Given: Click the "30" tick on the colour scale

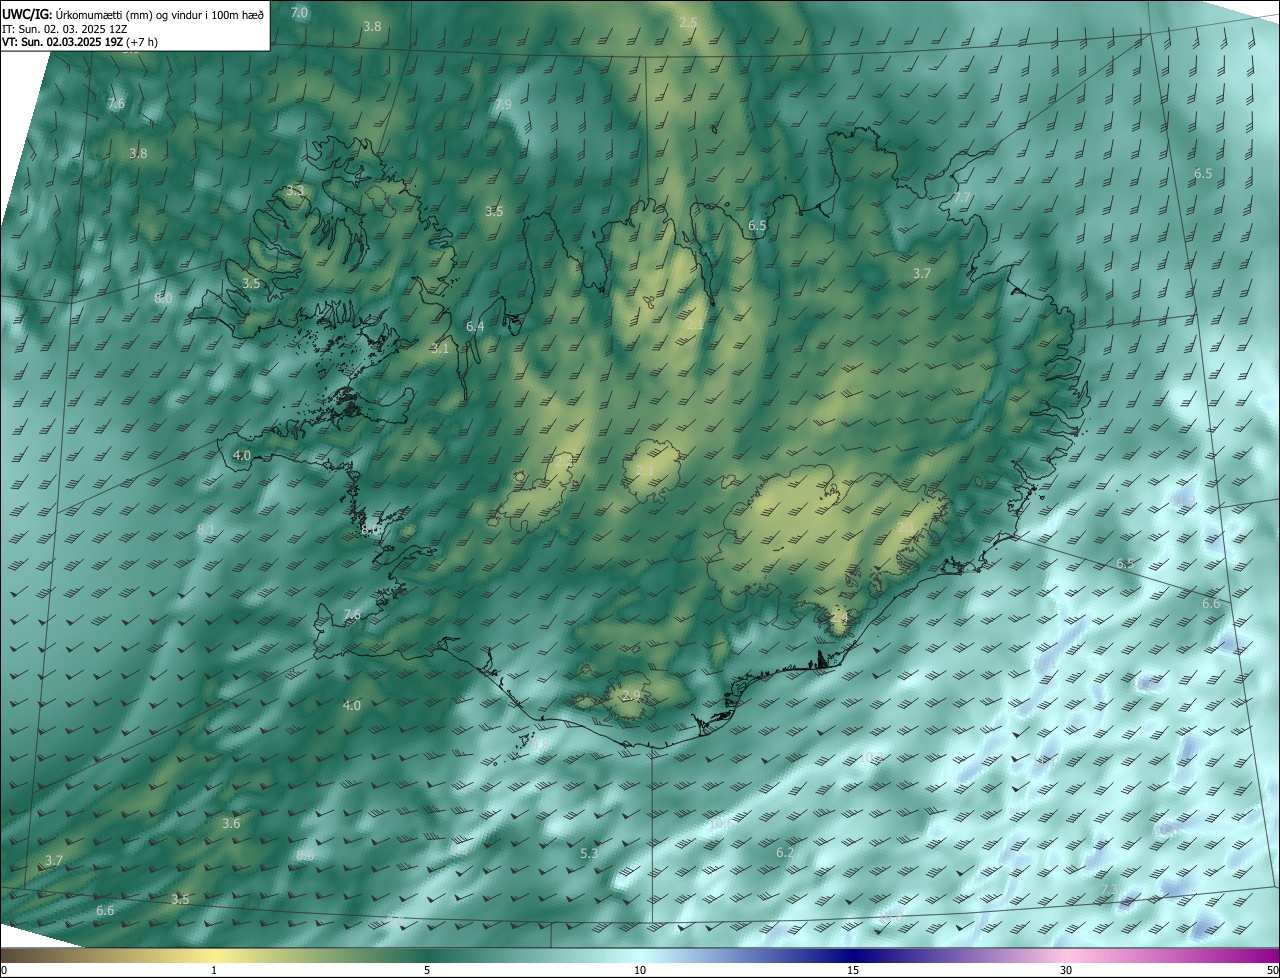Looking at the screenshot, I should [1066, 970].
